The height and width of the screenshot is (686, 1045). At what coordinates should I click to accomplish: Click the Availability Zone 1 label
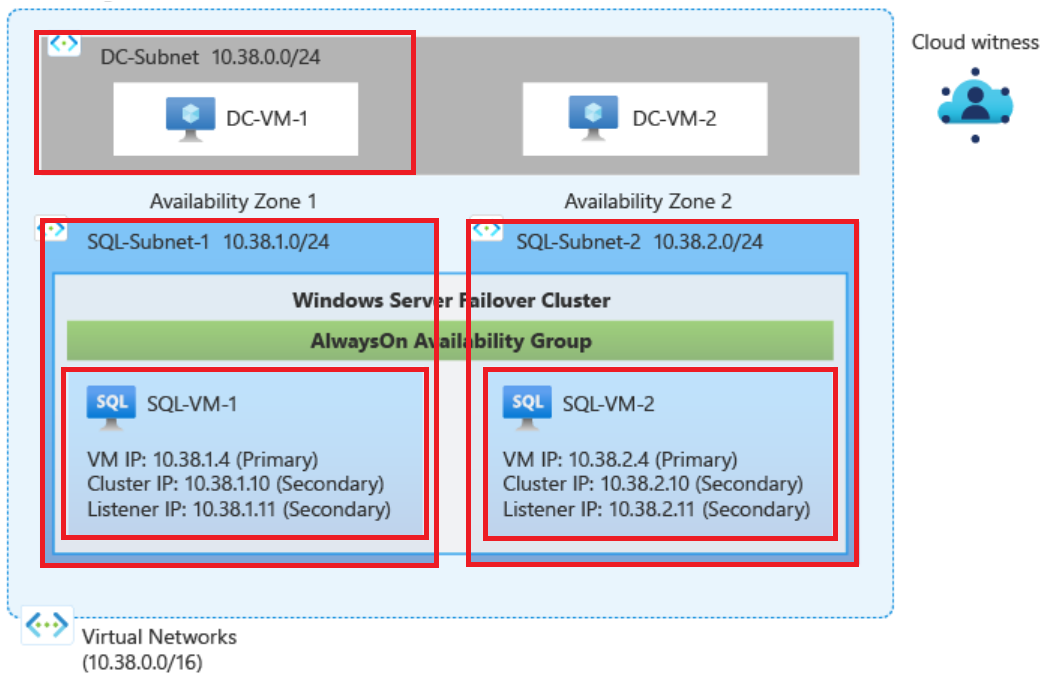pyautogui.click(x=233, y=201)
